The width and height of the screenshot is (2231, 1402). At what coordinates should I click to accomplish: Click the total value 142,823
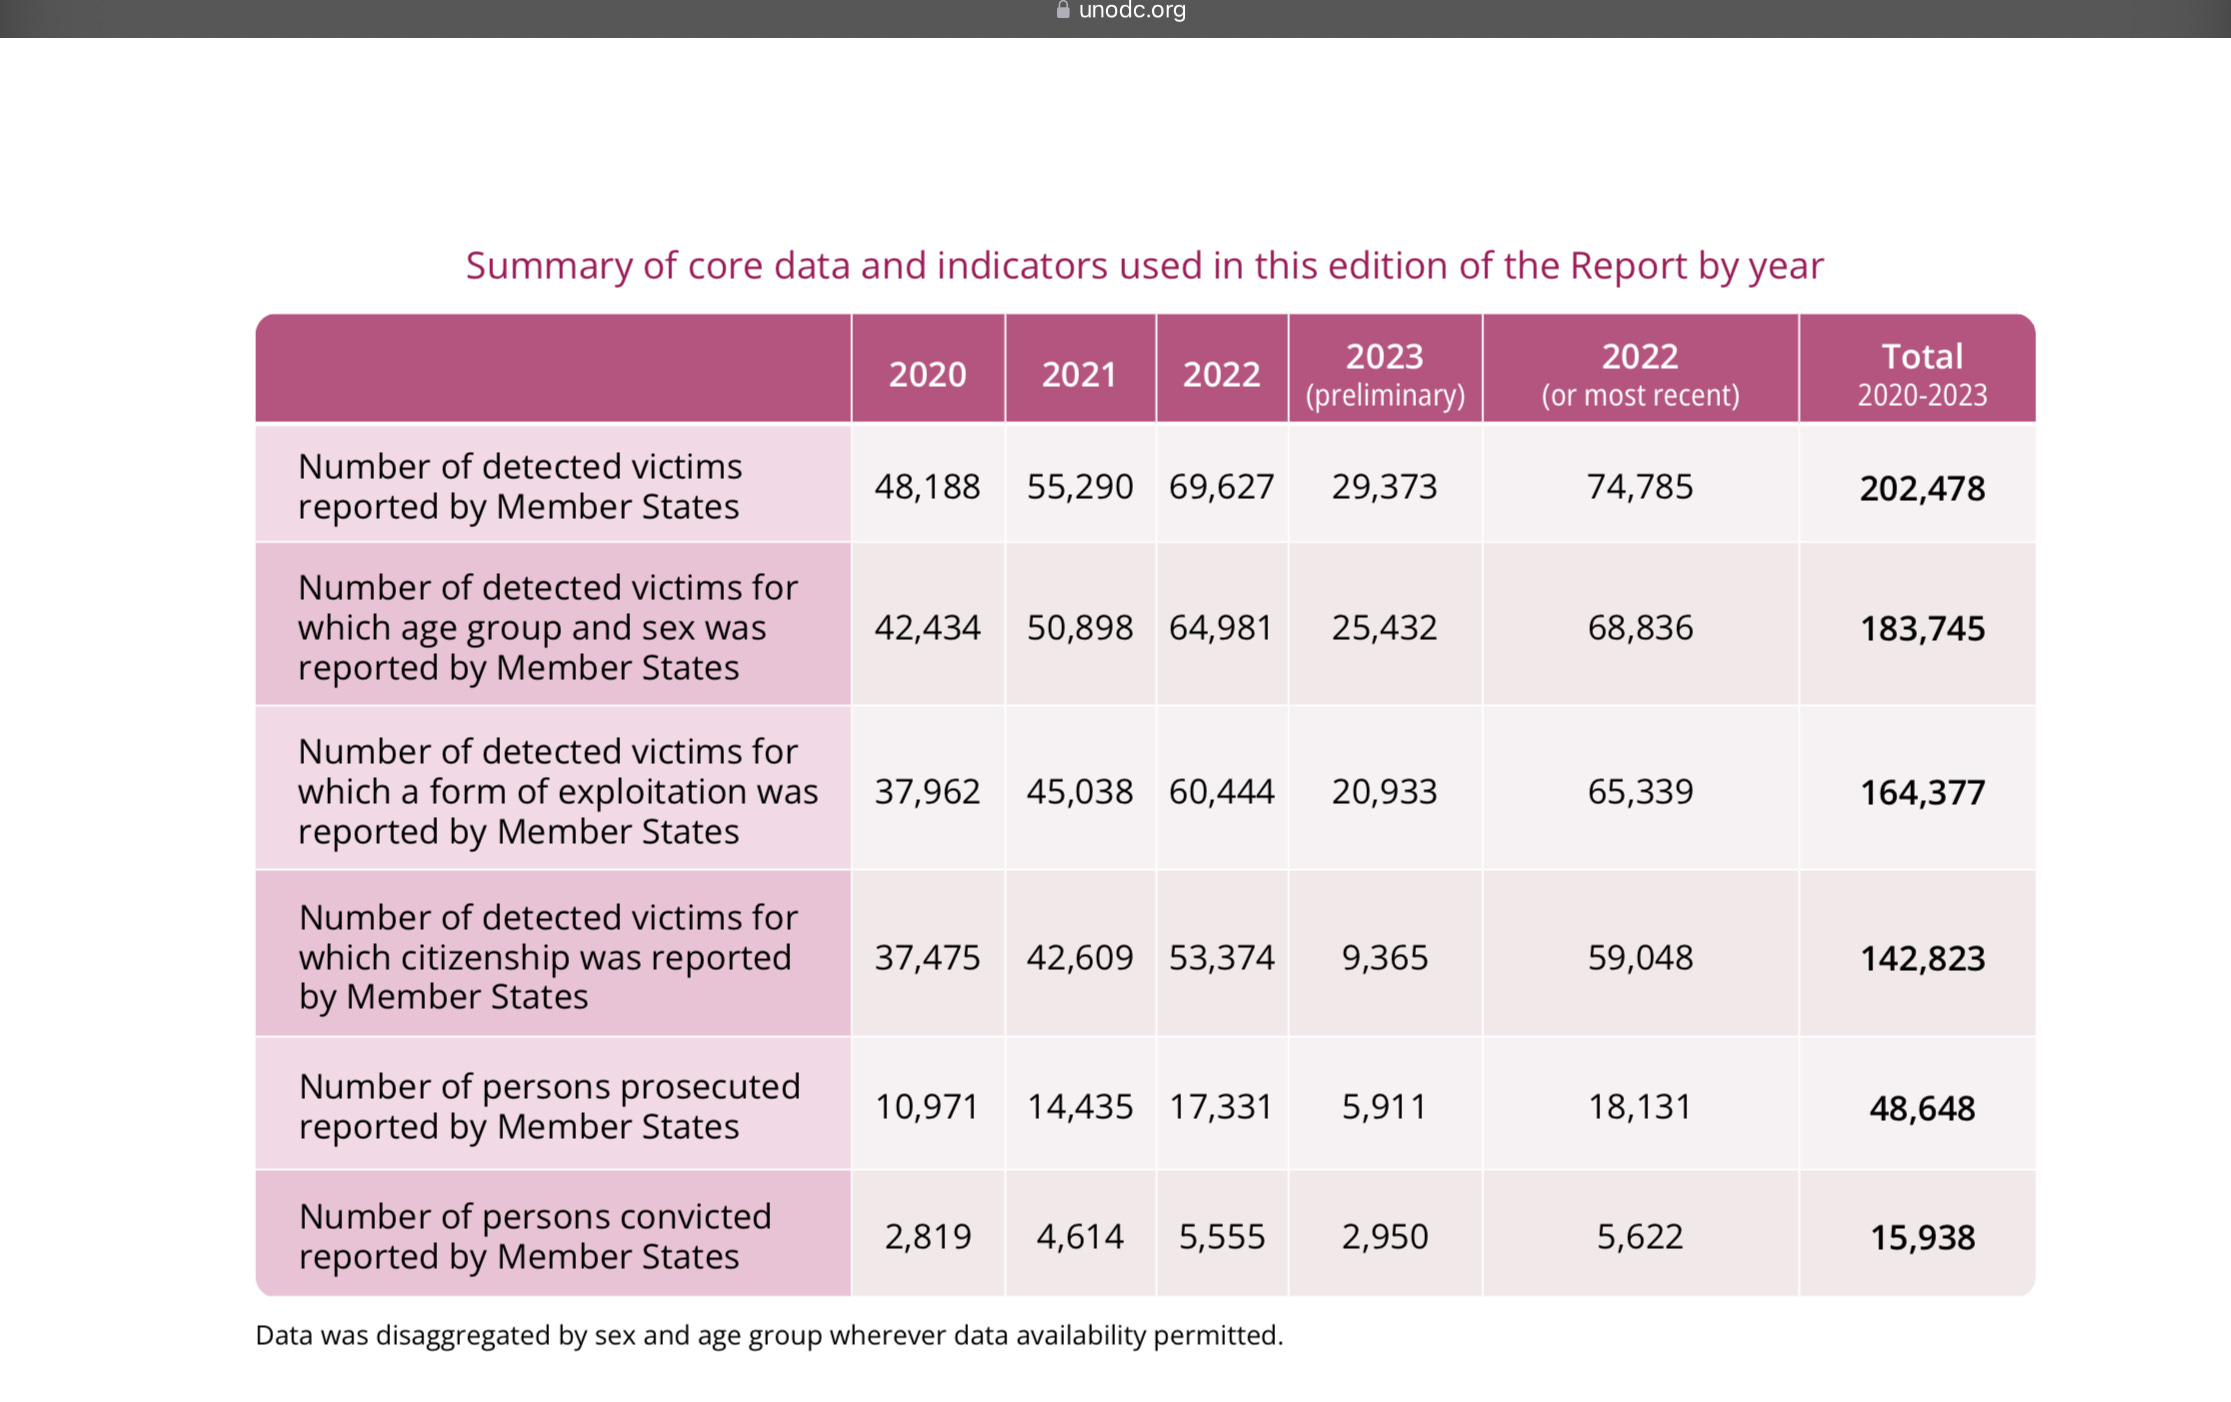click(x=1922, y=959)
